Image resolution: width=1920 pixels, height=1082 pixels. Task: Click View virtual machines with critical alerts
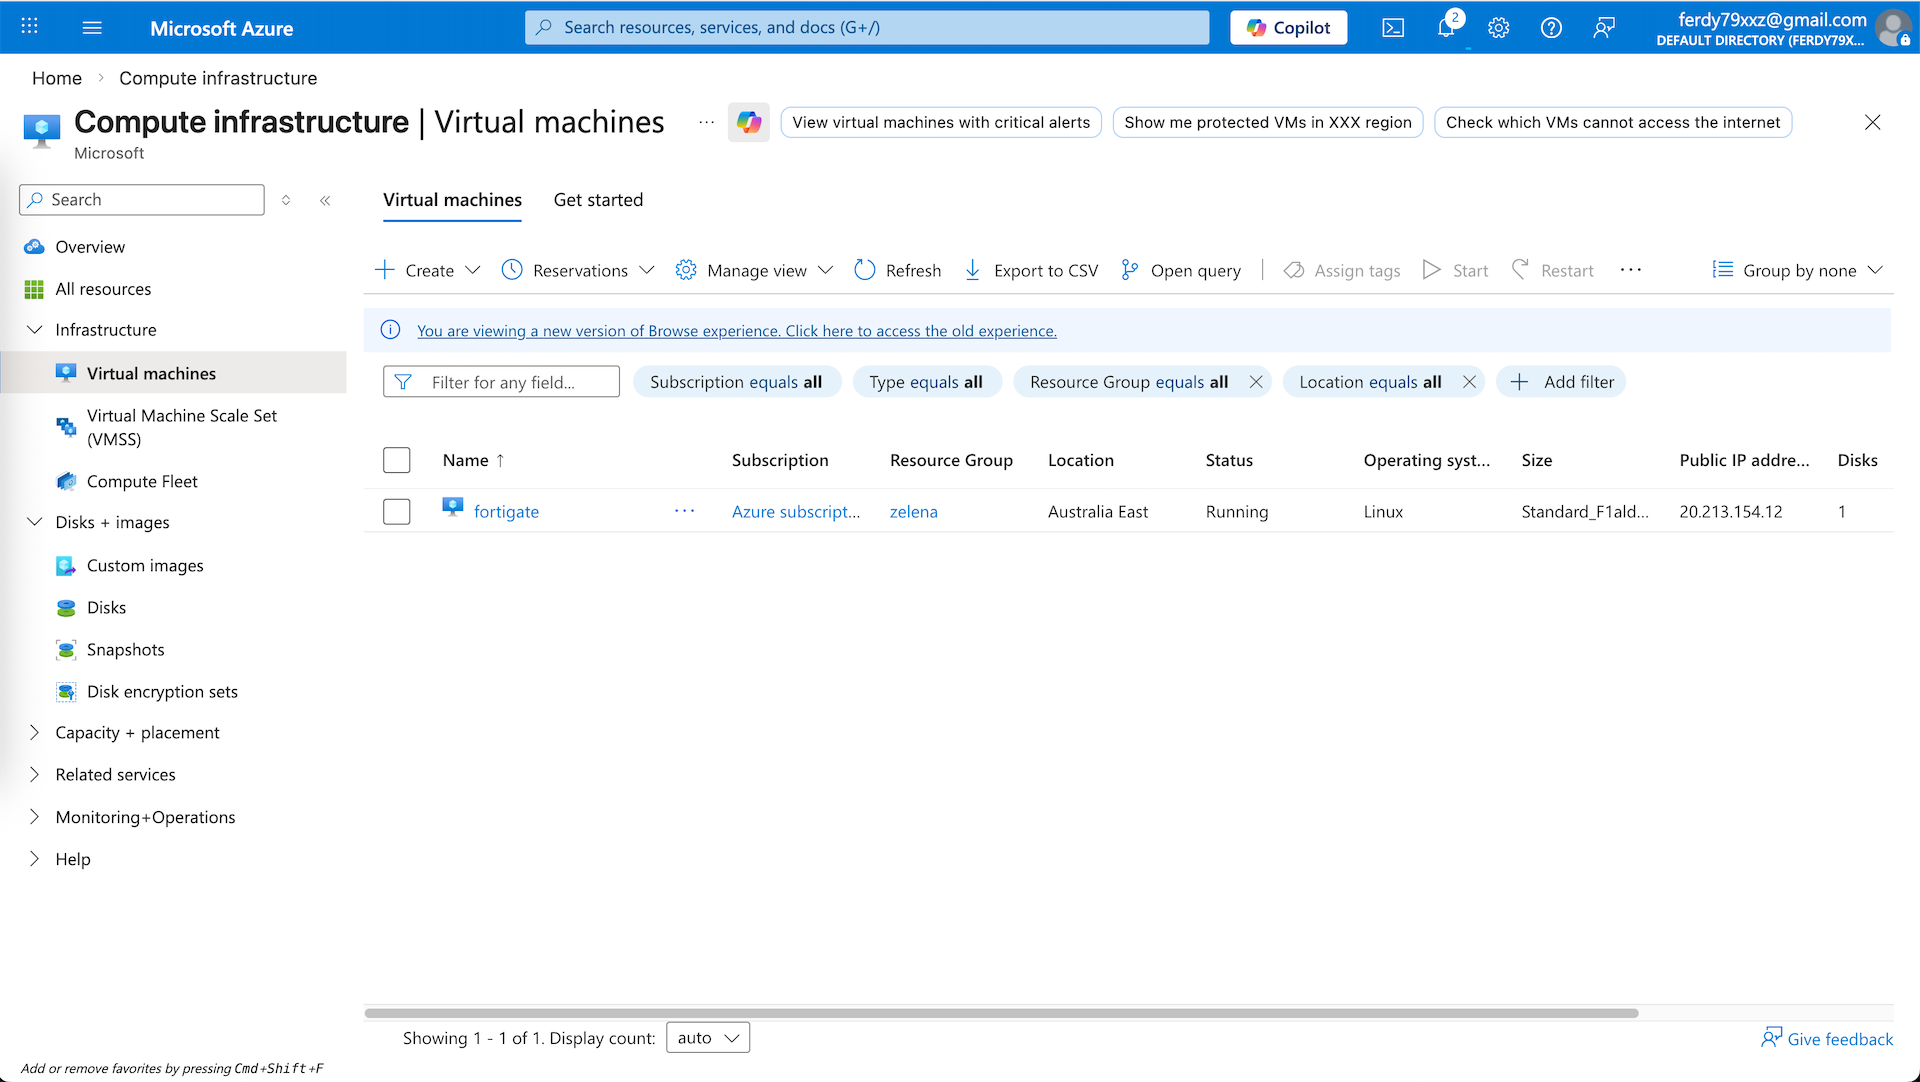coord(941,122)
